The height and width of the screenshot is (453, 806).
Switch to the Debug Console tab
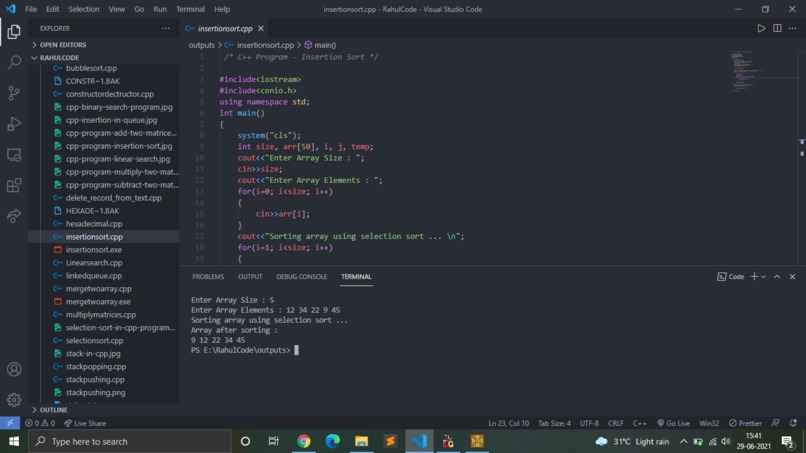(301, 277)
